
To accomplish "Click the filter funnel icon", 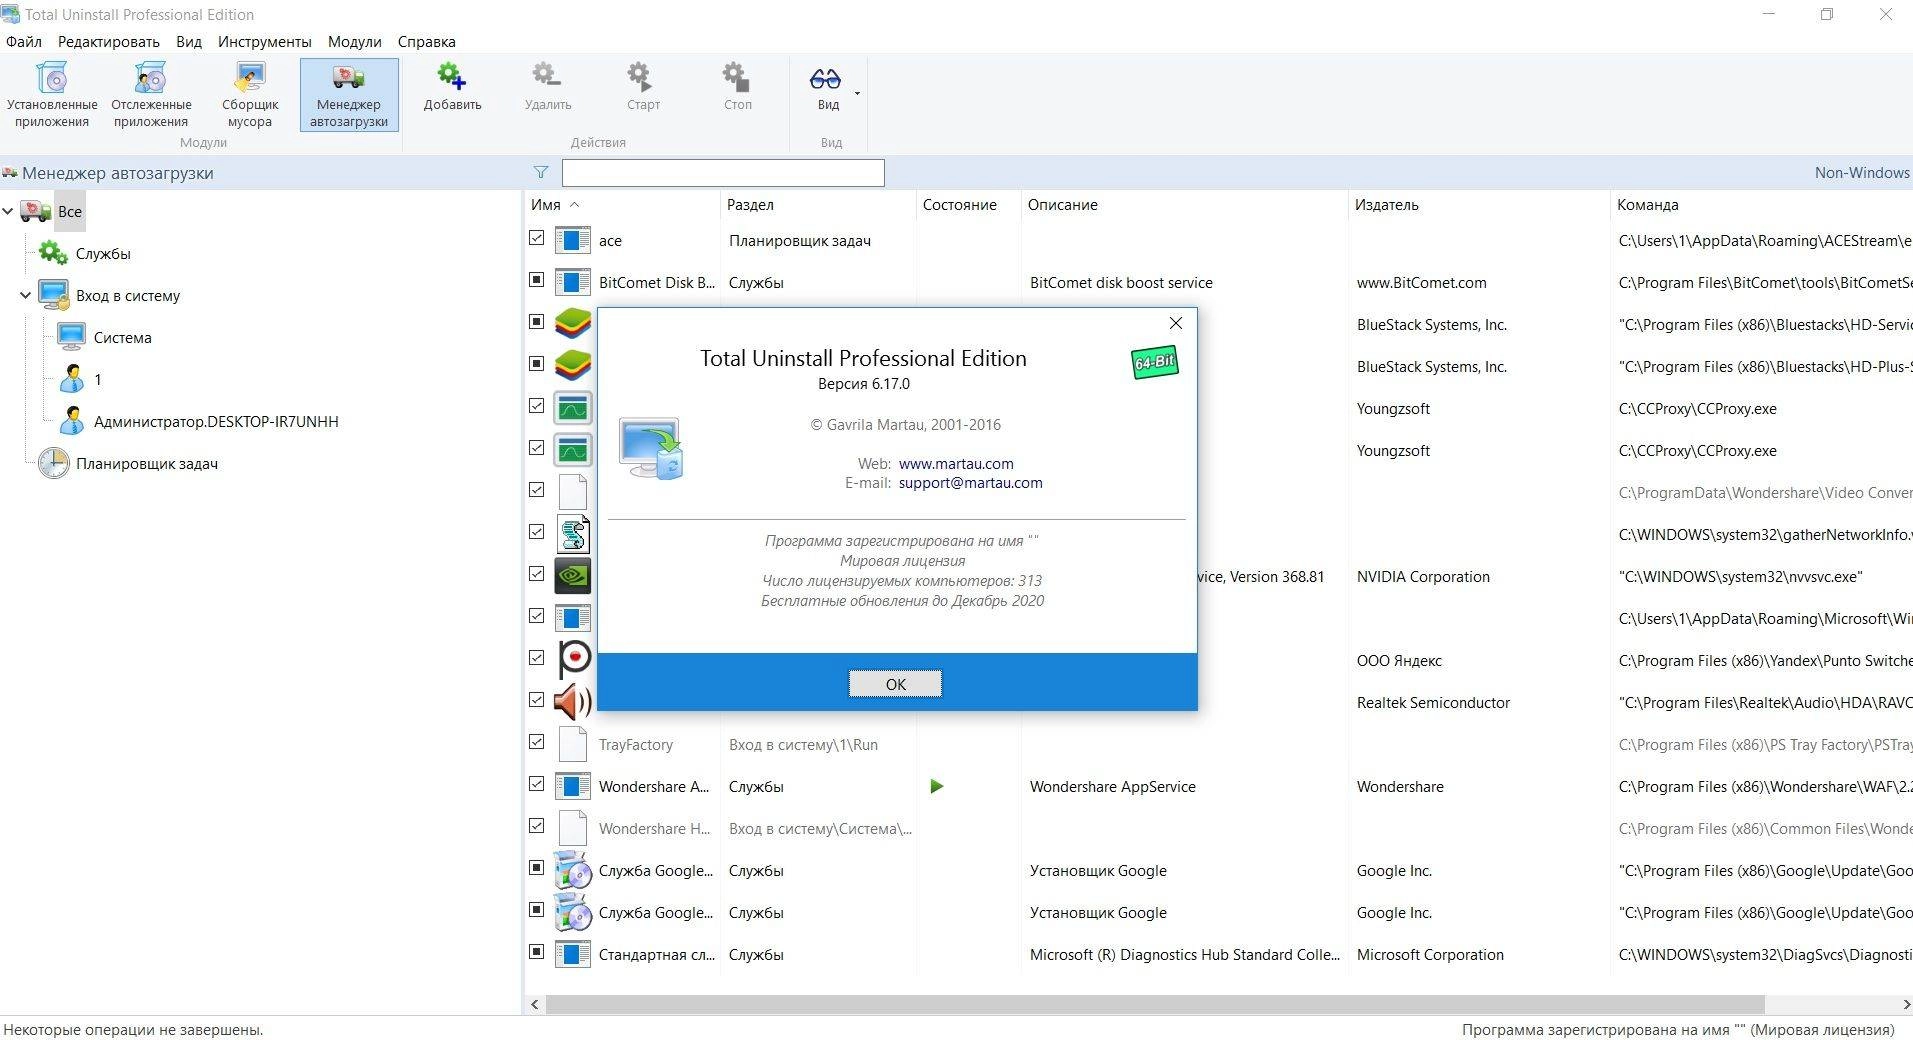I will 541,172.
